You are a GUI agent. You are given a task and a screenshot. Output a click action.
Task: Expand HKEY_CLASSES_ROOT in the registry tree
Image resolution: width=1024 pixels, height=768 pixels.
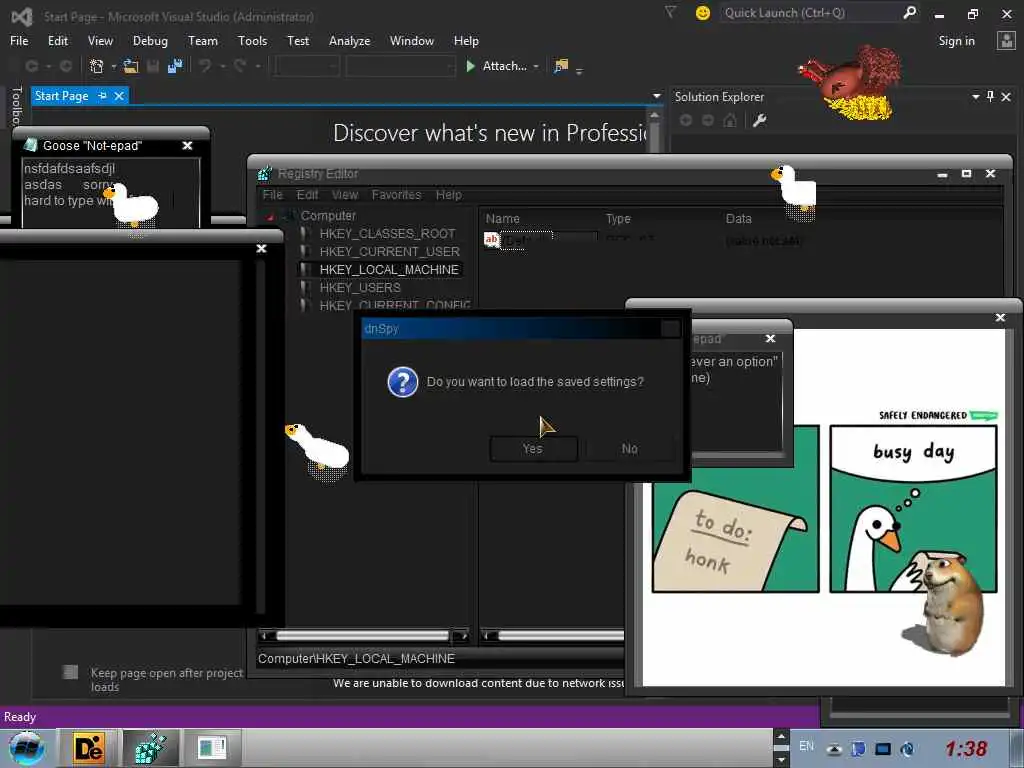[x=304, y=234]
